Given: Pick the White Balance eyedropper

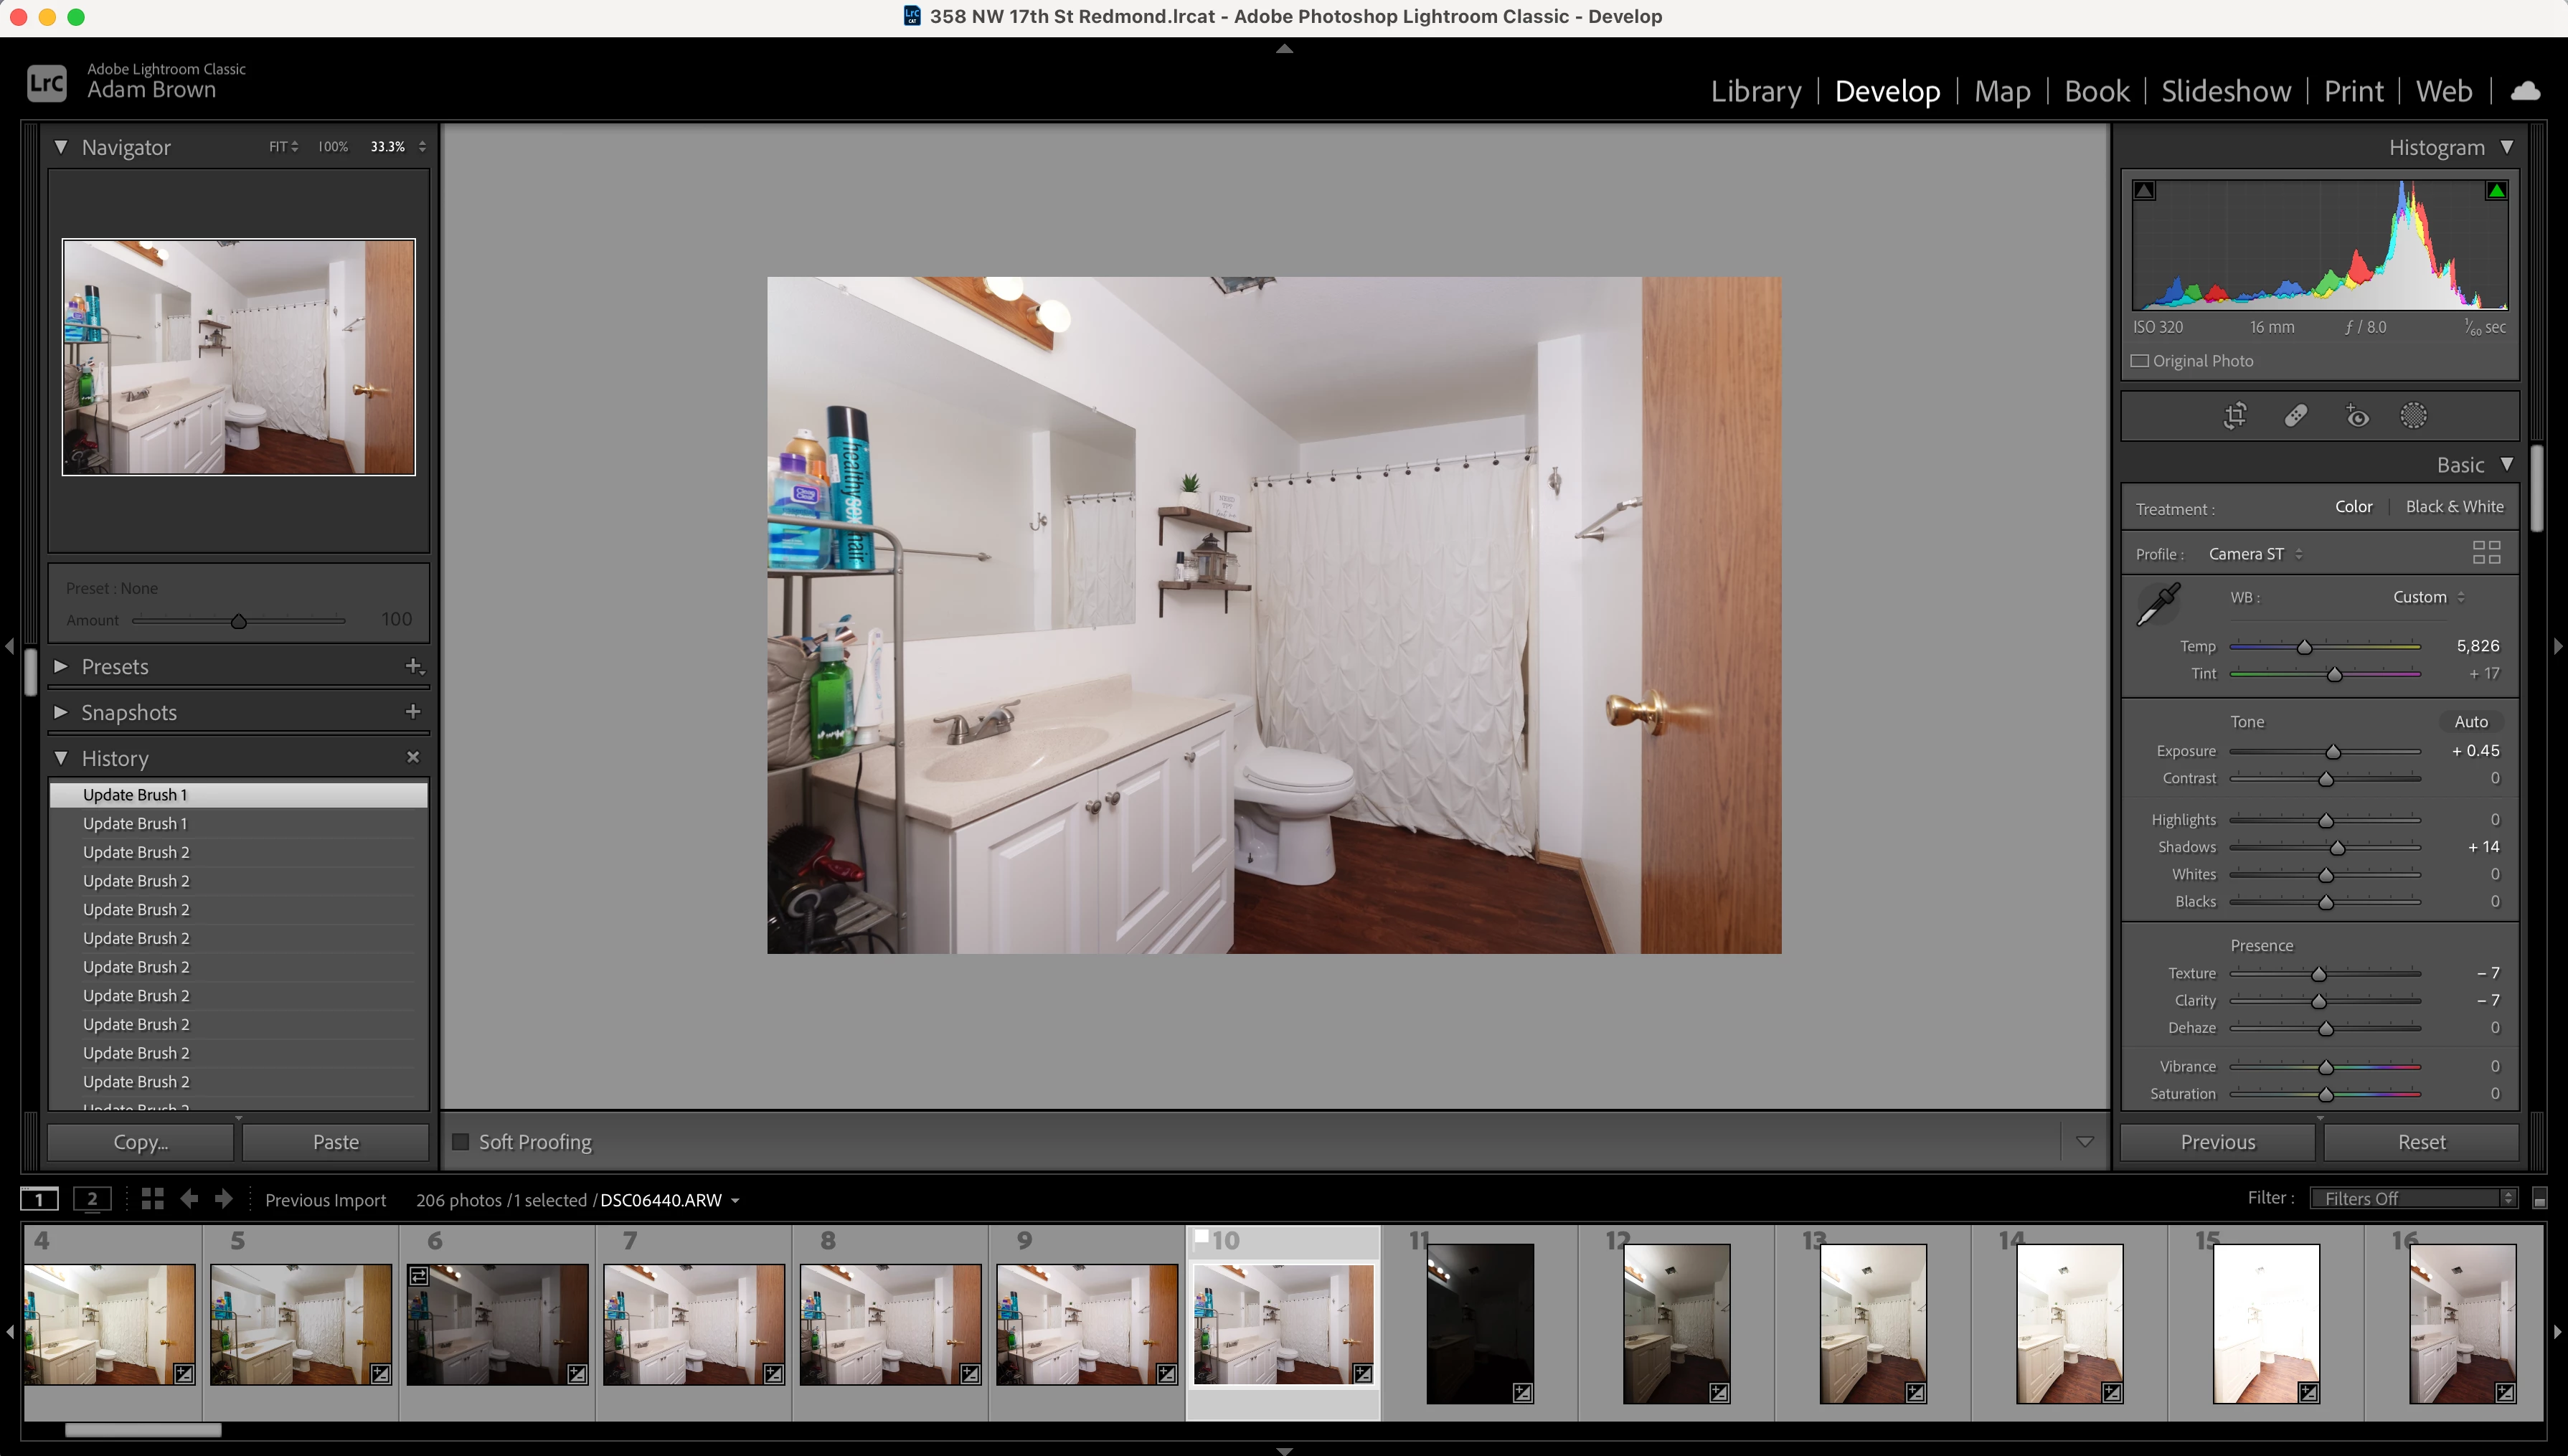Looking at the screenshot, I should point(2158,604).
